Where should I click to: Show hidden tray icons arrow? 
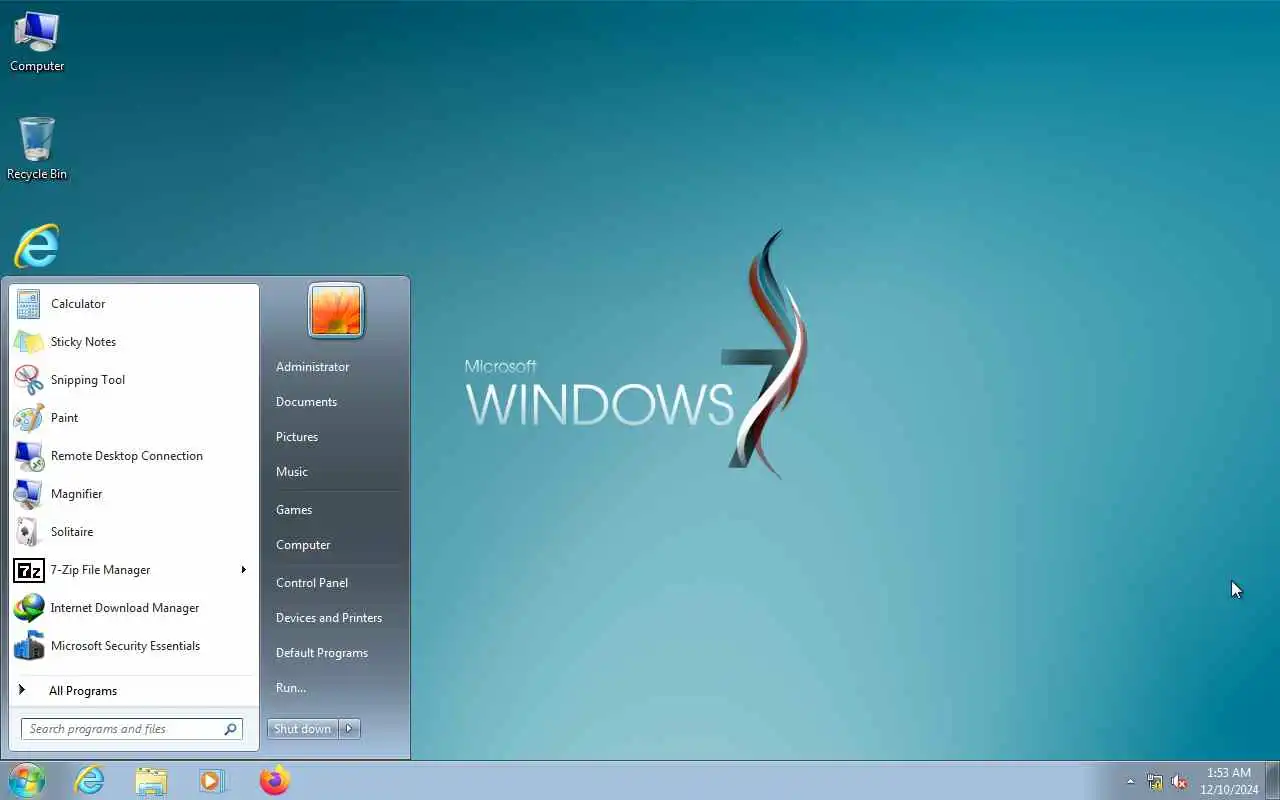(1130, 781)
